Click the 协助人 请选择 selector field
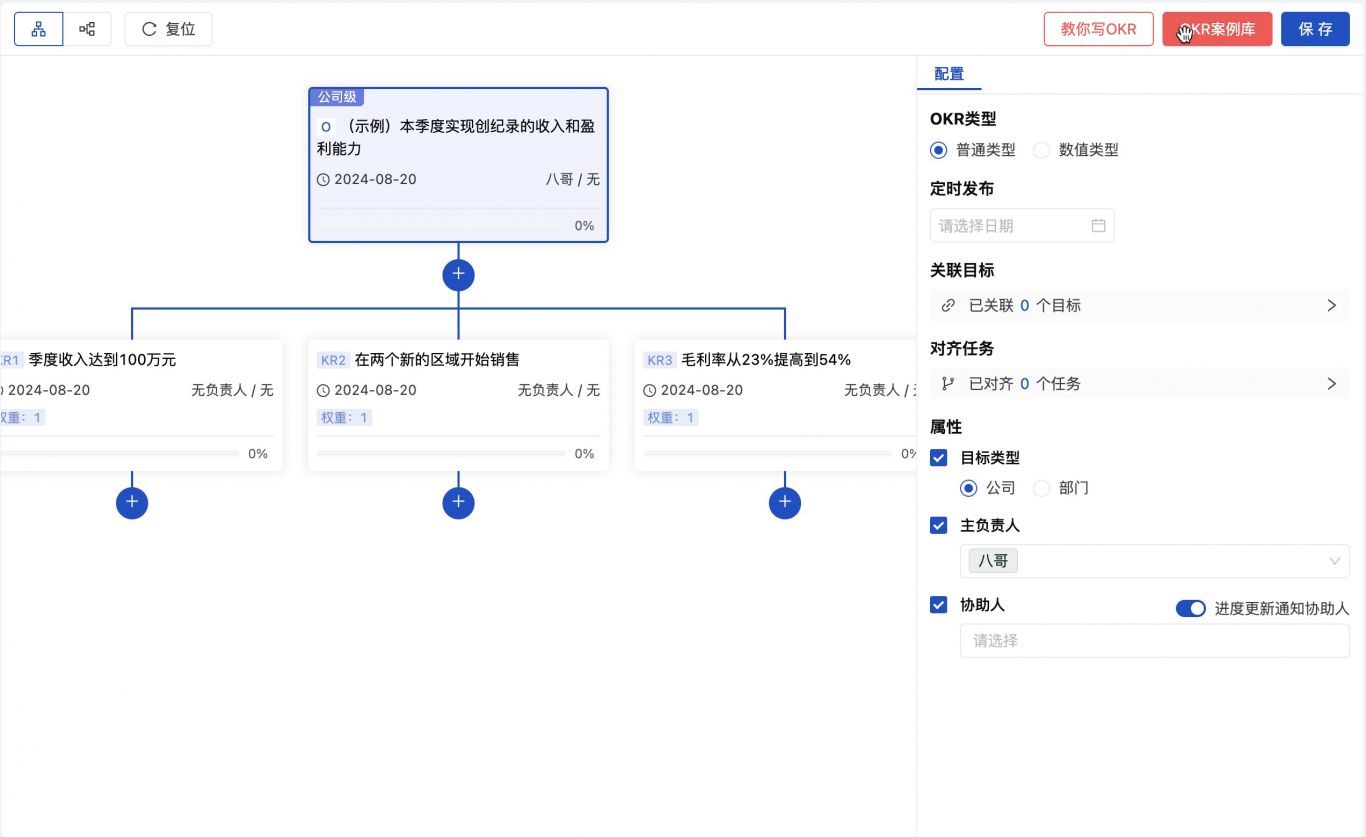The width and height of the screenshot is (1366, 837). [x=1155, y=641]
